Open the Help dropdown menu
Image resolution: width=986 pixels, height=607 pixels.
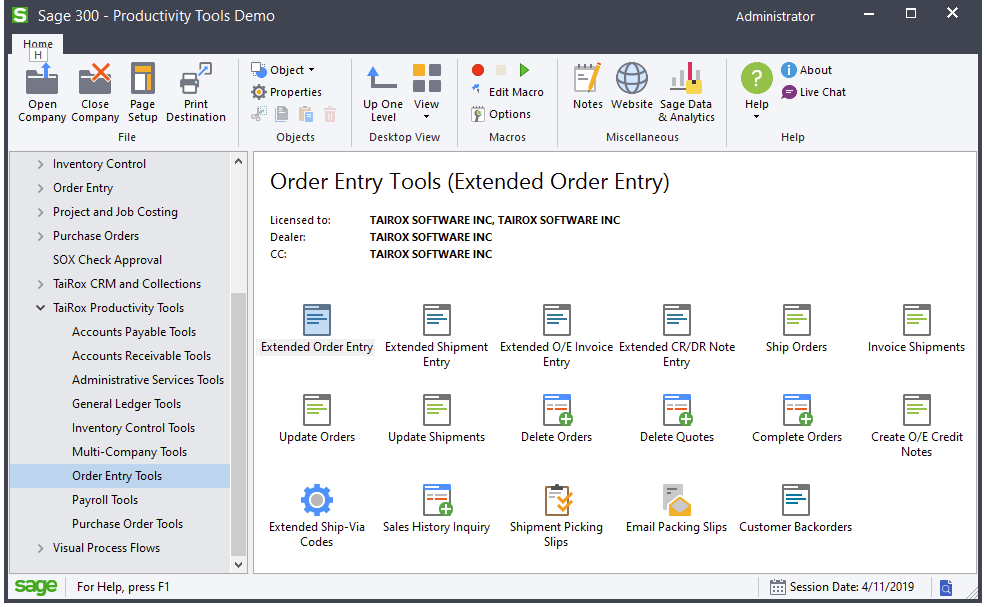click(756, 92)
